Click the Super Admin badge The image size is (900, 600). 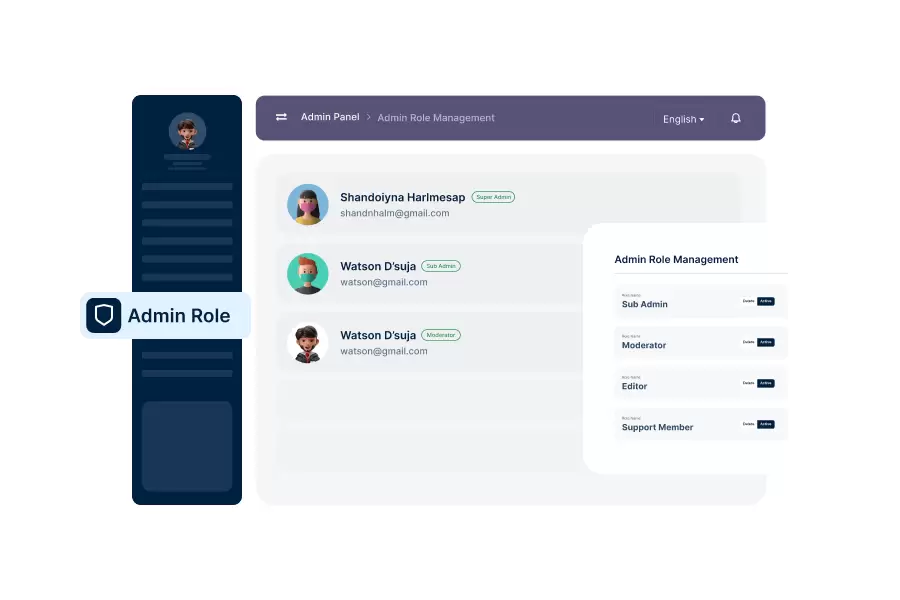493,197
